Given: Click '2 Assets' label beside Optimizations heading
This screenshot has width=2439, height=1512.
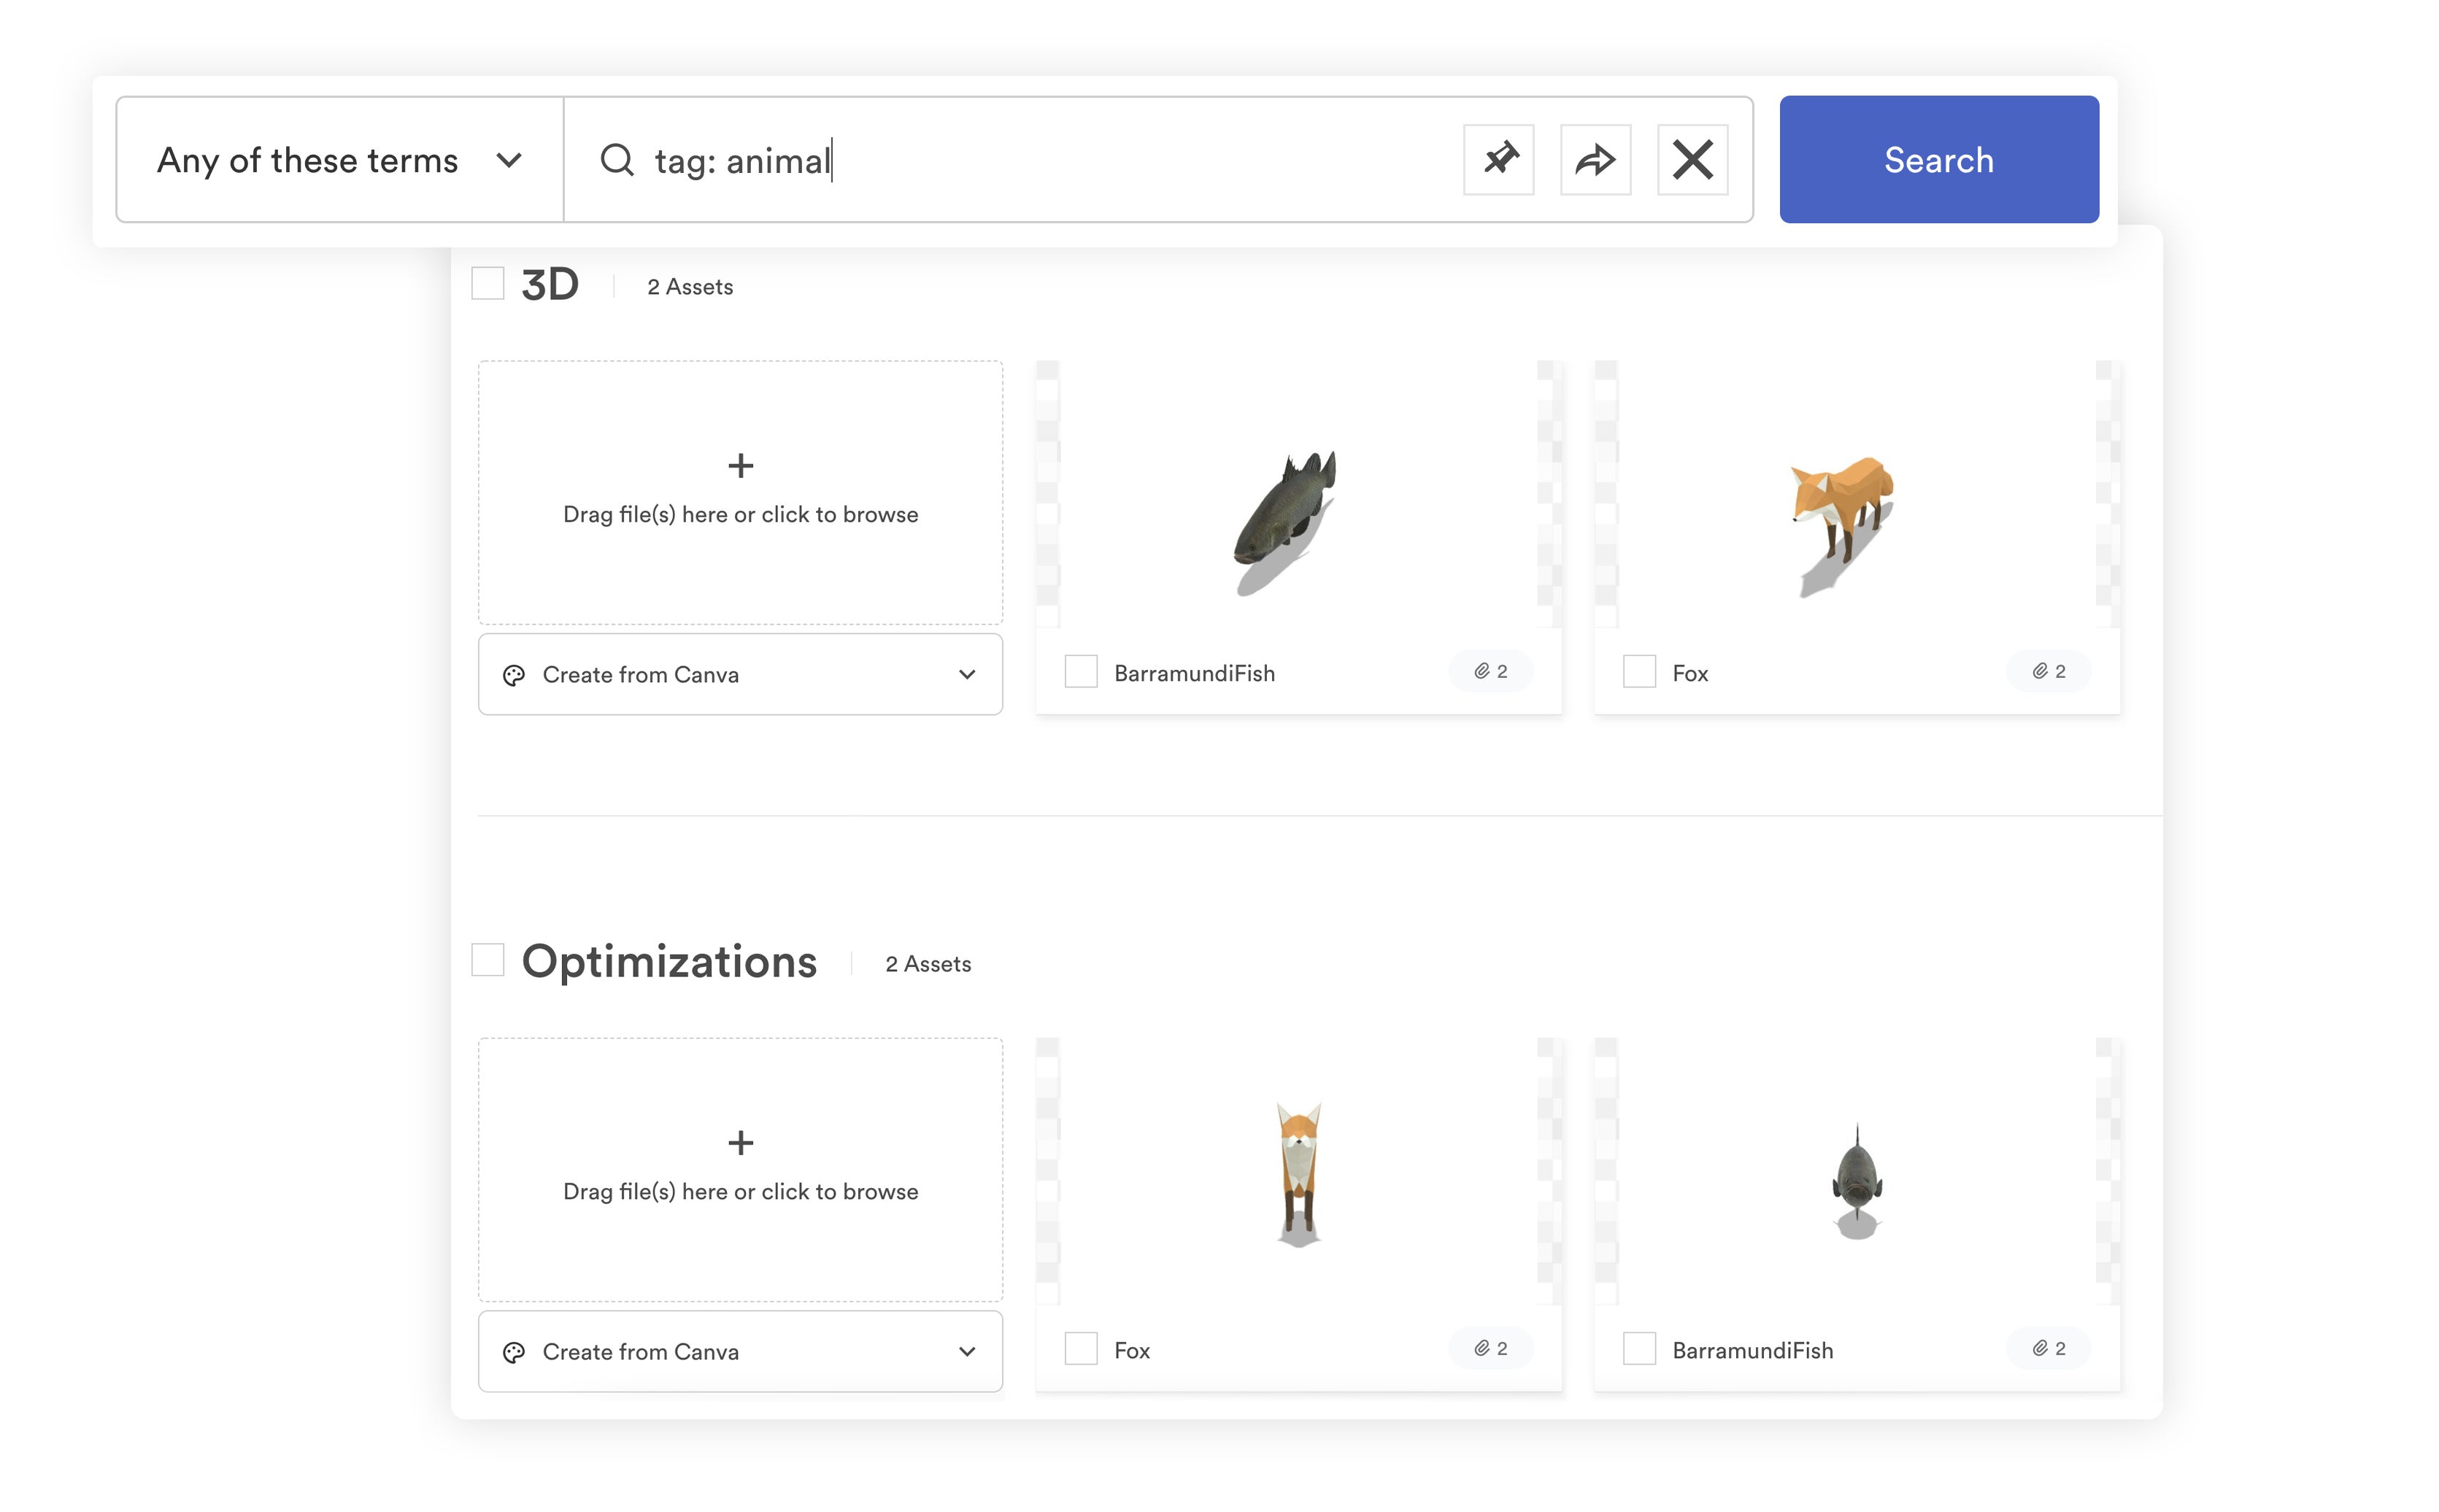Looking at the screenshot, I should [928, 964].
